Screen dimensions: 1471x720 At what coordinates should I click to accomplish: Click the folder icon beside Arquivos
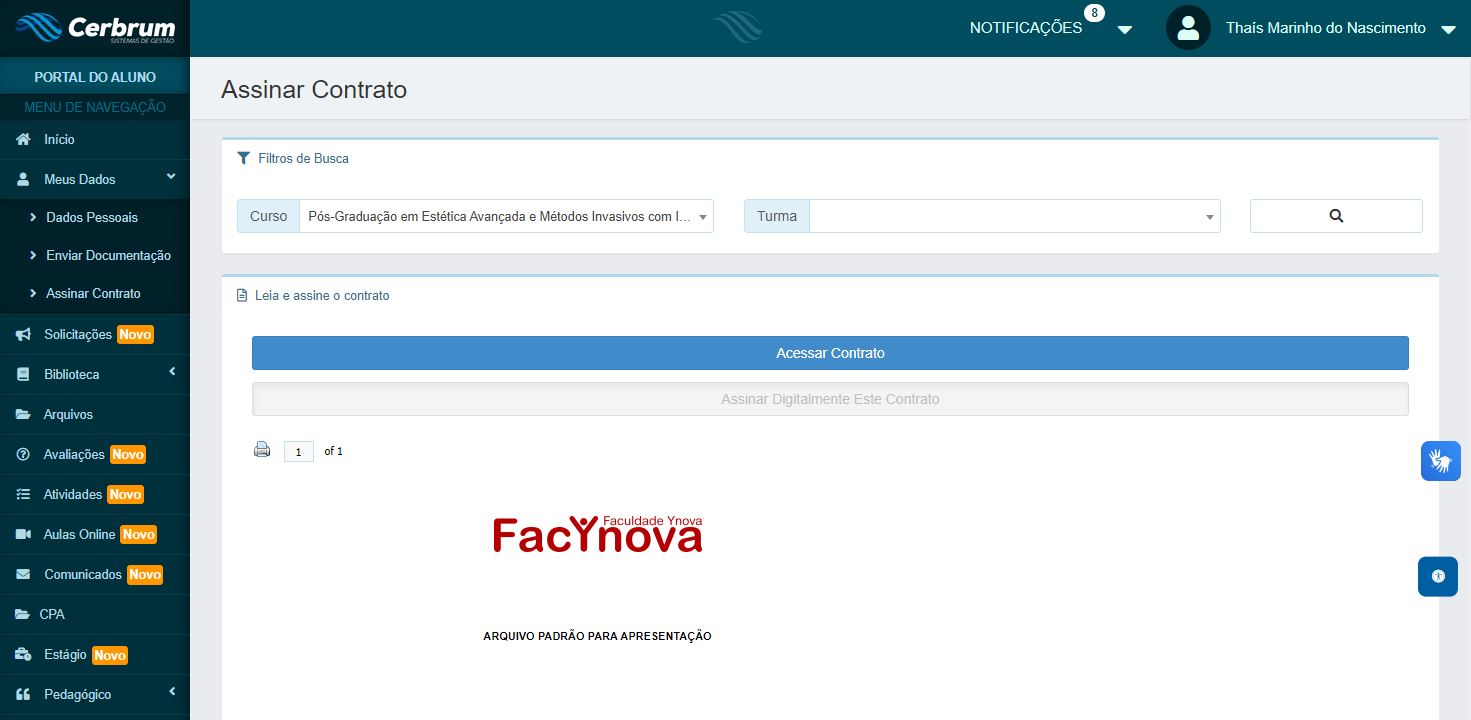point(23,414)
